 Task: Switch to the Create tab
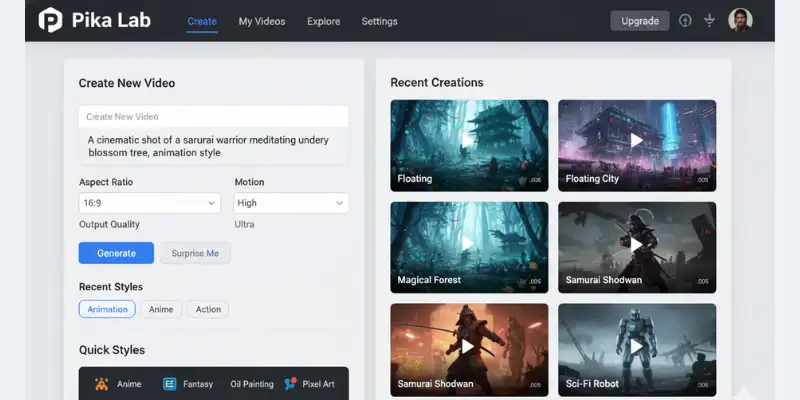(x=202, y=21)
